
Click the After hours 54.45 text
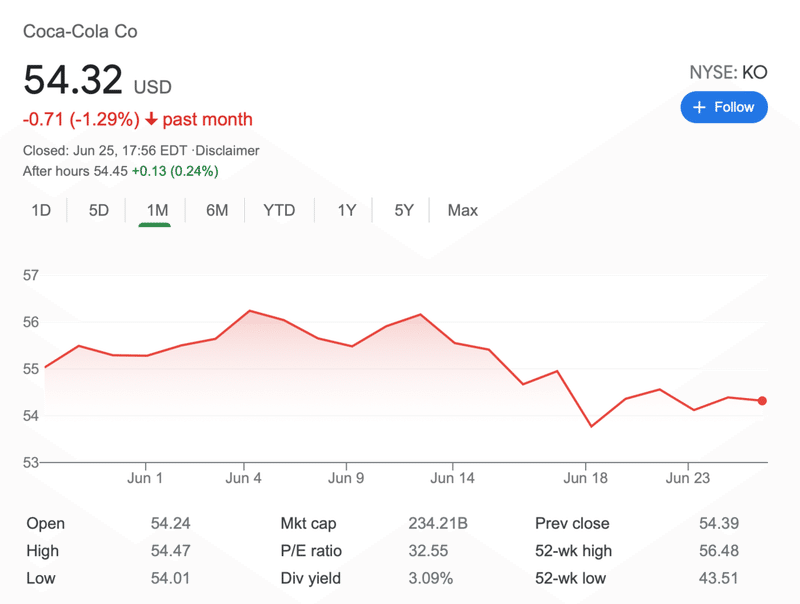pos(75,171)
